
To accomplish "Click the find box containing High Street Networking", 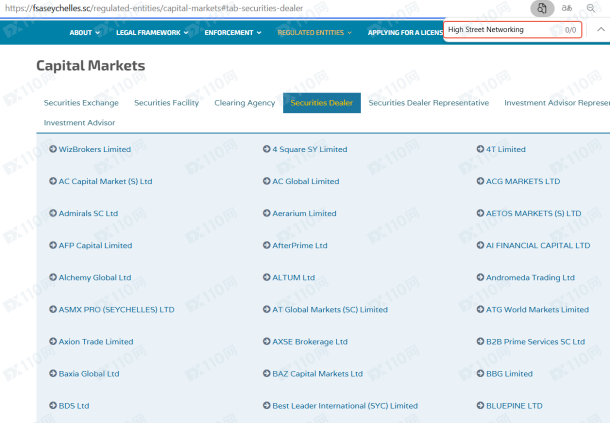I will click(x=500, y=30).
